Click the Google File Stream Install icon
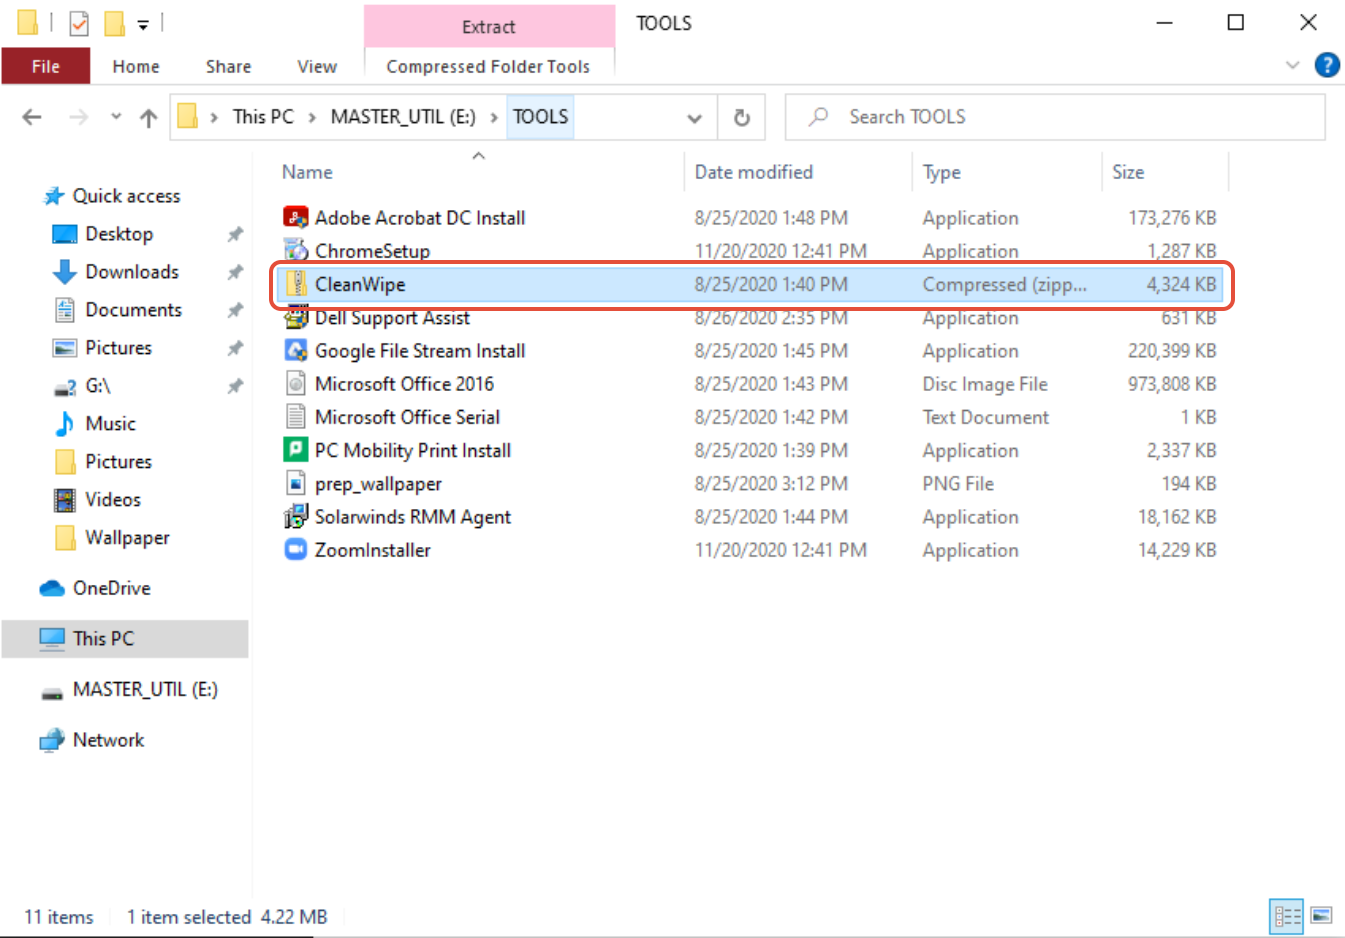The height and width of the screenshot is (938, 1345). pos(295,351)
